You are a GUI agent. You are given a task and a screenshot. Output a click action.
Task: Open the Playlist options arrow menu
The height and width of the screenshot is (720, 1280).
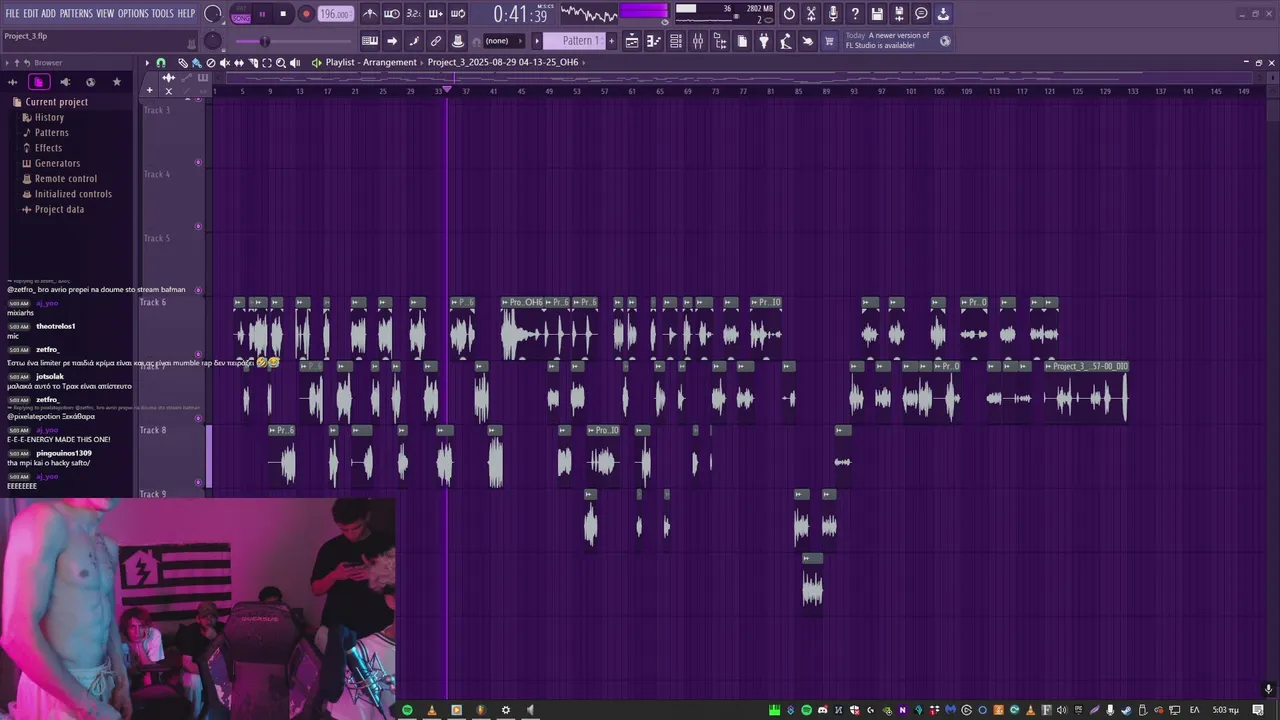point(147,63)
